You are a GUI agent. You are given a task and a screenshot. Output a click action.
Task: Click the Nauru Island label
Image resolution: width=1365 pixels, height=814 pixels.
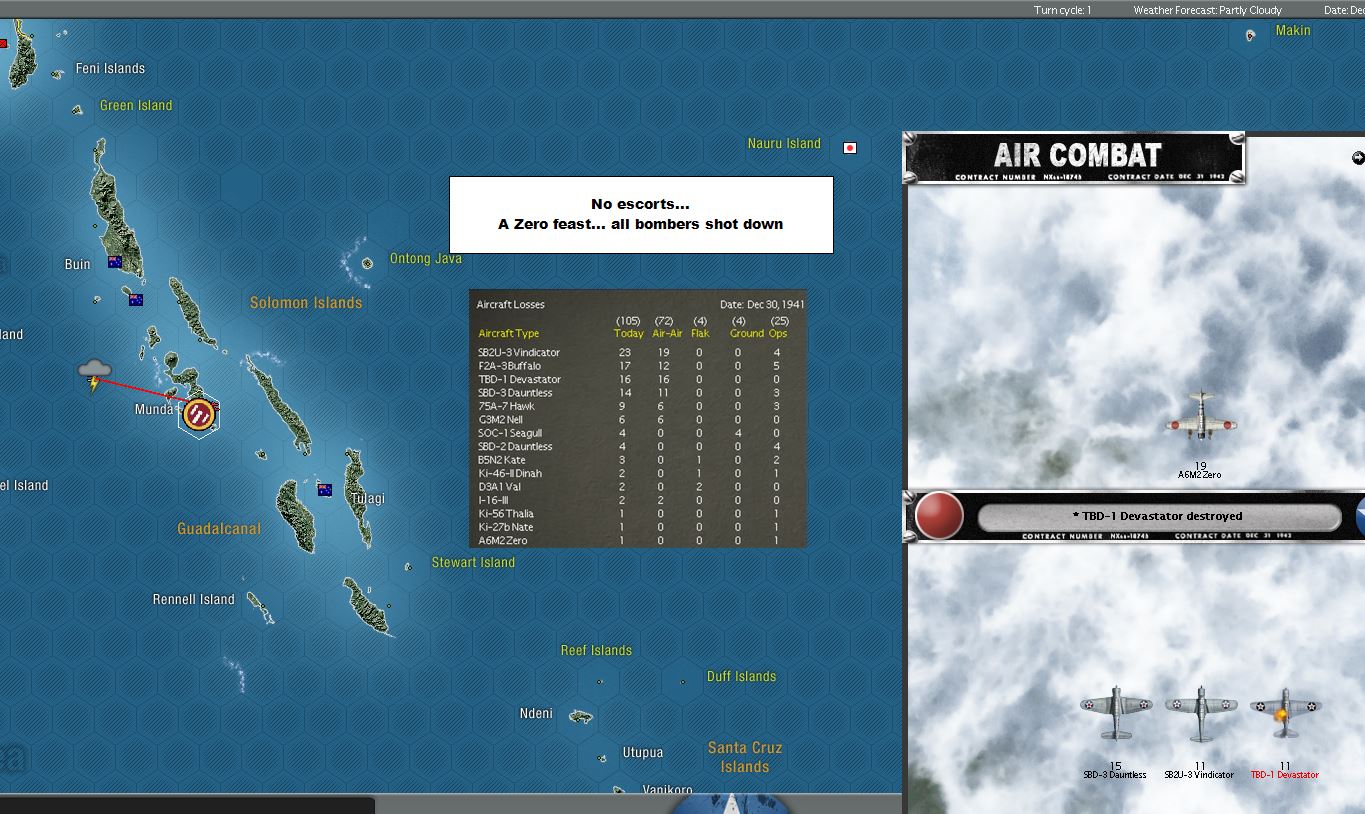pos(784,144)
